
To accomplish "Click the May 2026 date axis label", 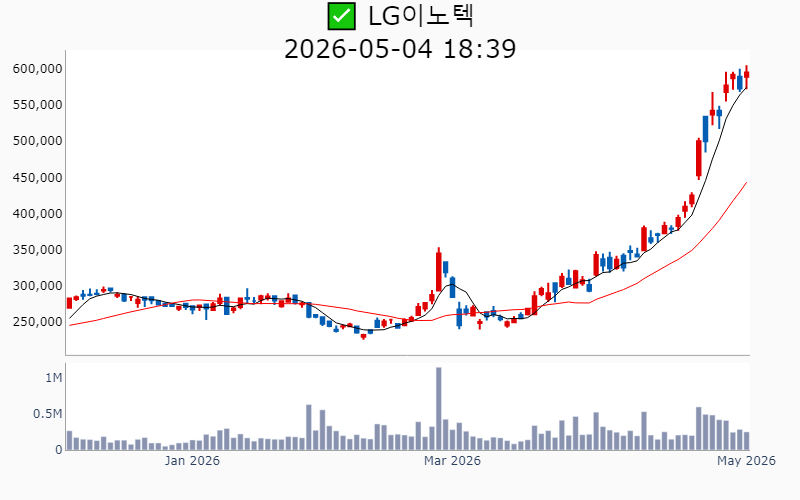I will pyautogui.click(x=746, y=461).
